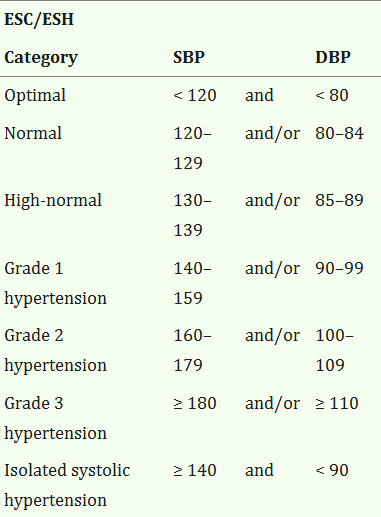Click the DBP column header
The height and width of the screenshot is (517, 381).
(x=333, y=57)
